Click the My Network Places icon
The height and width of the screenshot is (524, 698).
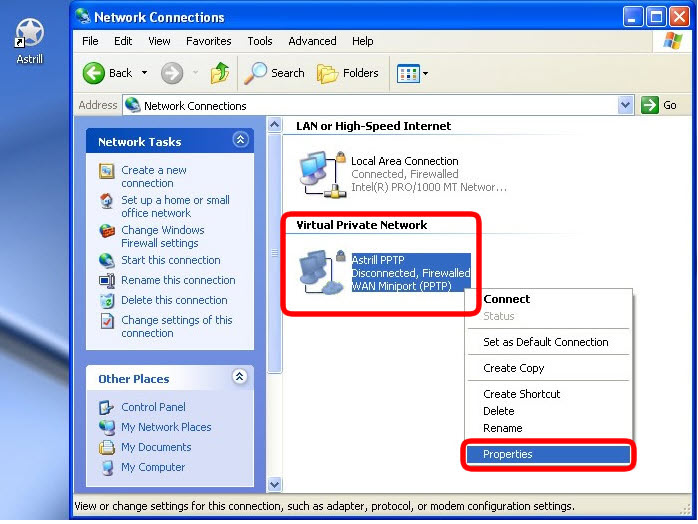(x=107, y=427)
